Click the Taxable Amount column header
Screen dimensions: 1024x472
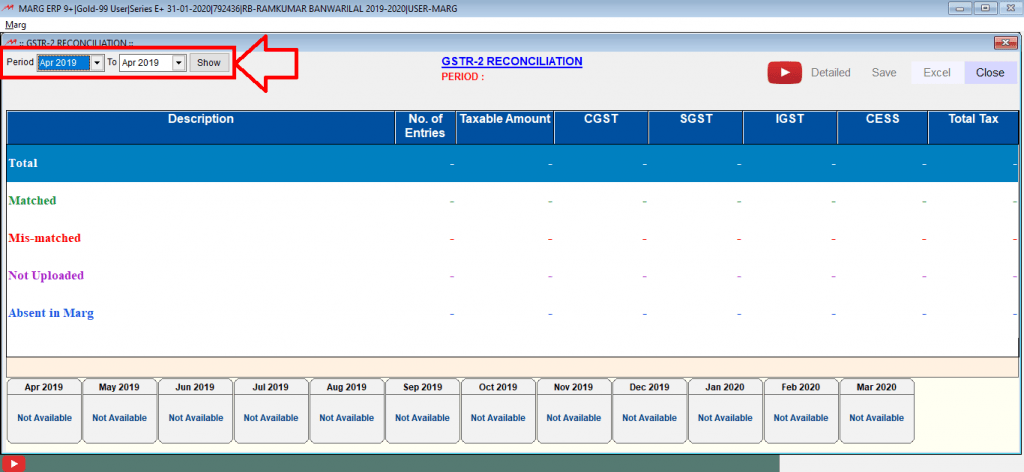[x=505, y=127]
